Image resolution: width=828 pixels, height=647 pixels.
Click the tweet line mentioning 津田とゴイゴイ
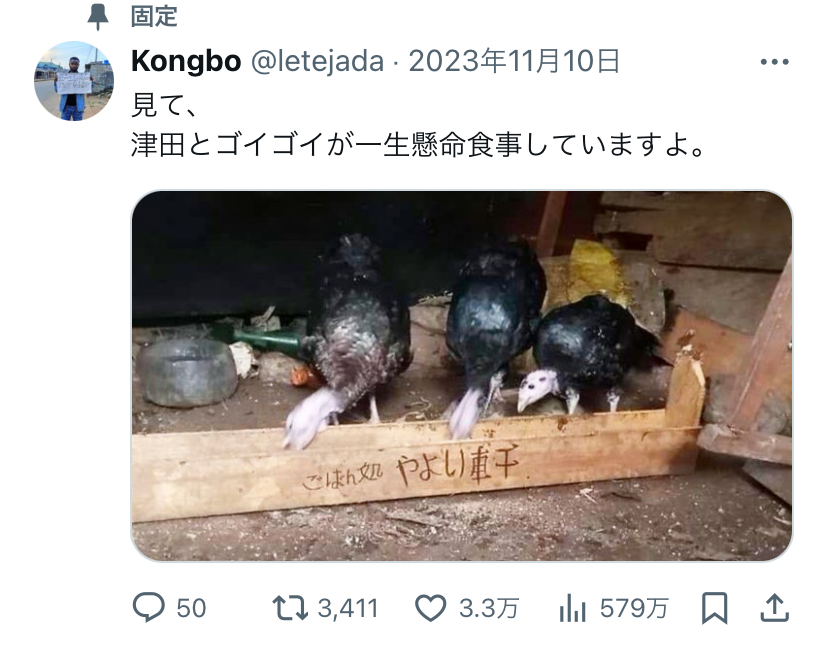click(x=419, y=145)
